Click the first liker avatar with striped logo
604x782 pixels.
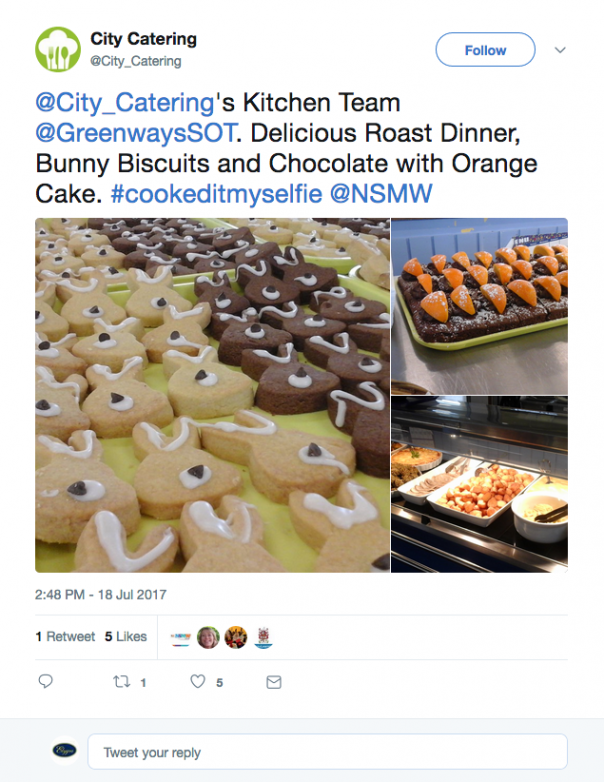click(180, 637)
